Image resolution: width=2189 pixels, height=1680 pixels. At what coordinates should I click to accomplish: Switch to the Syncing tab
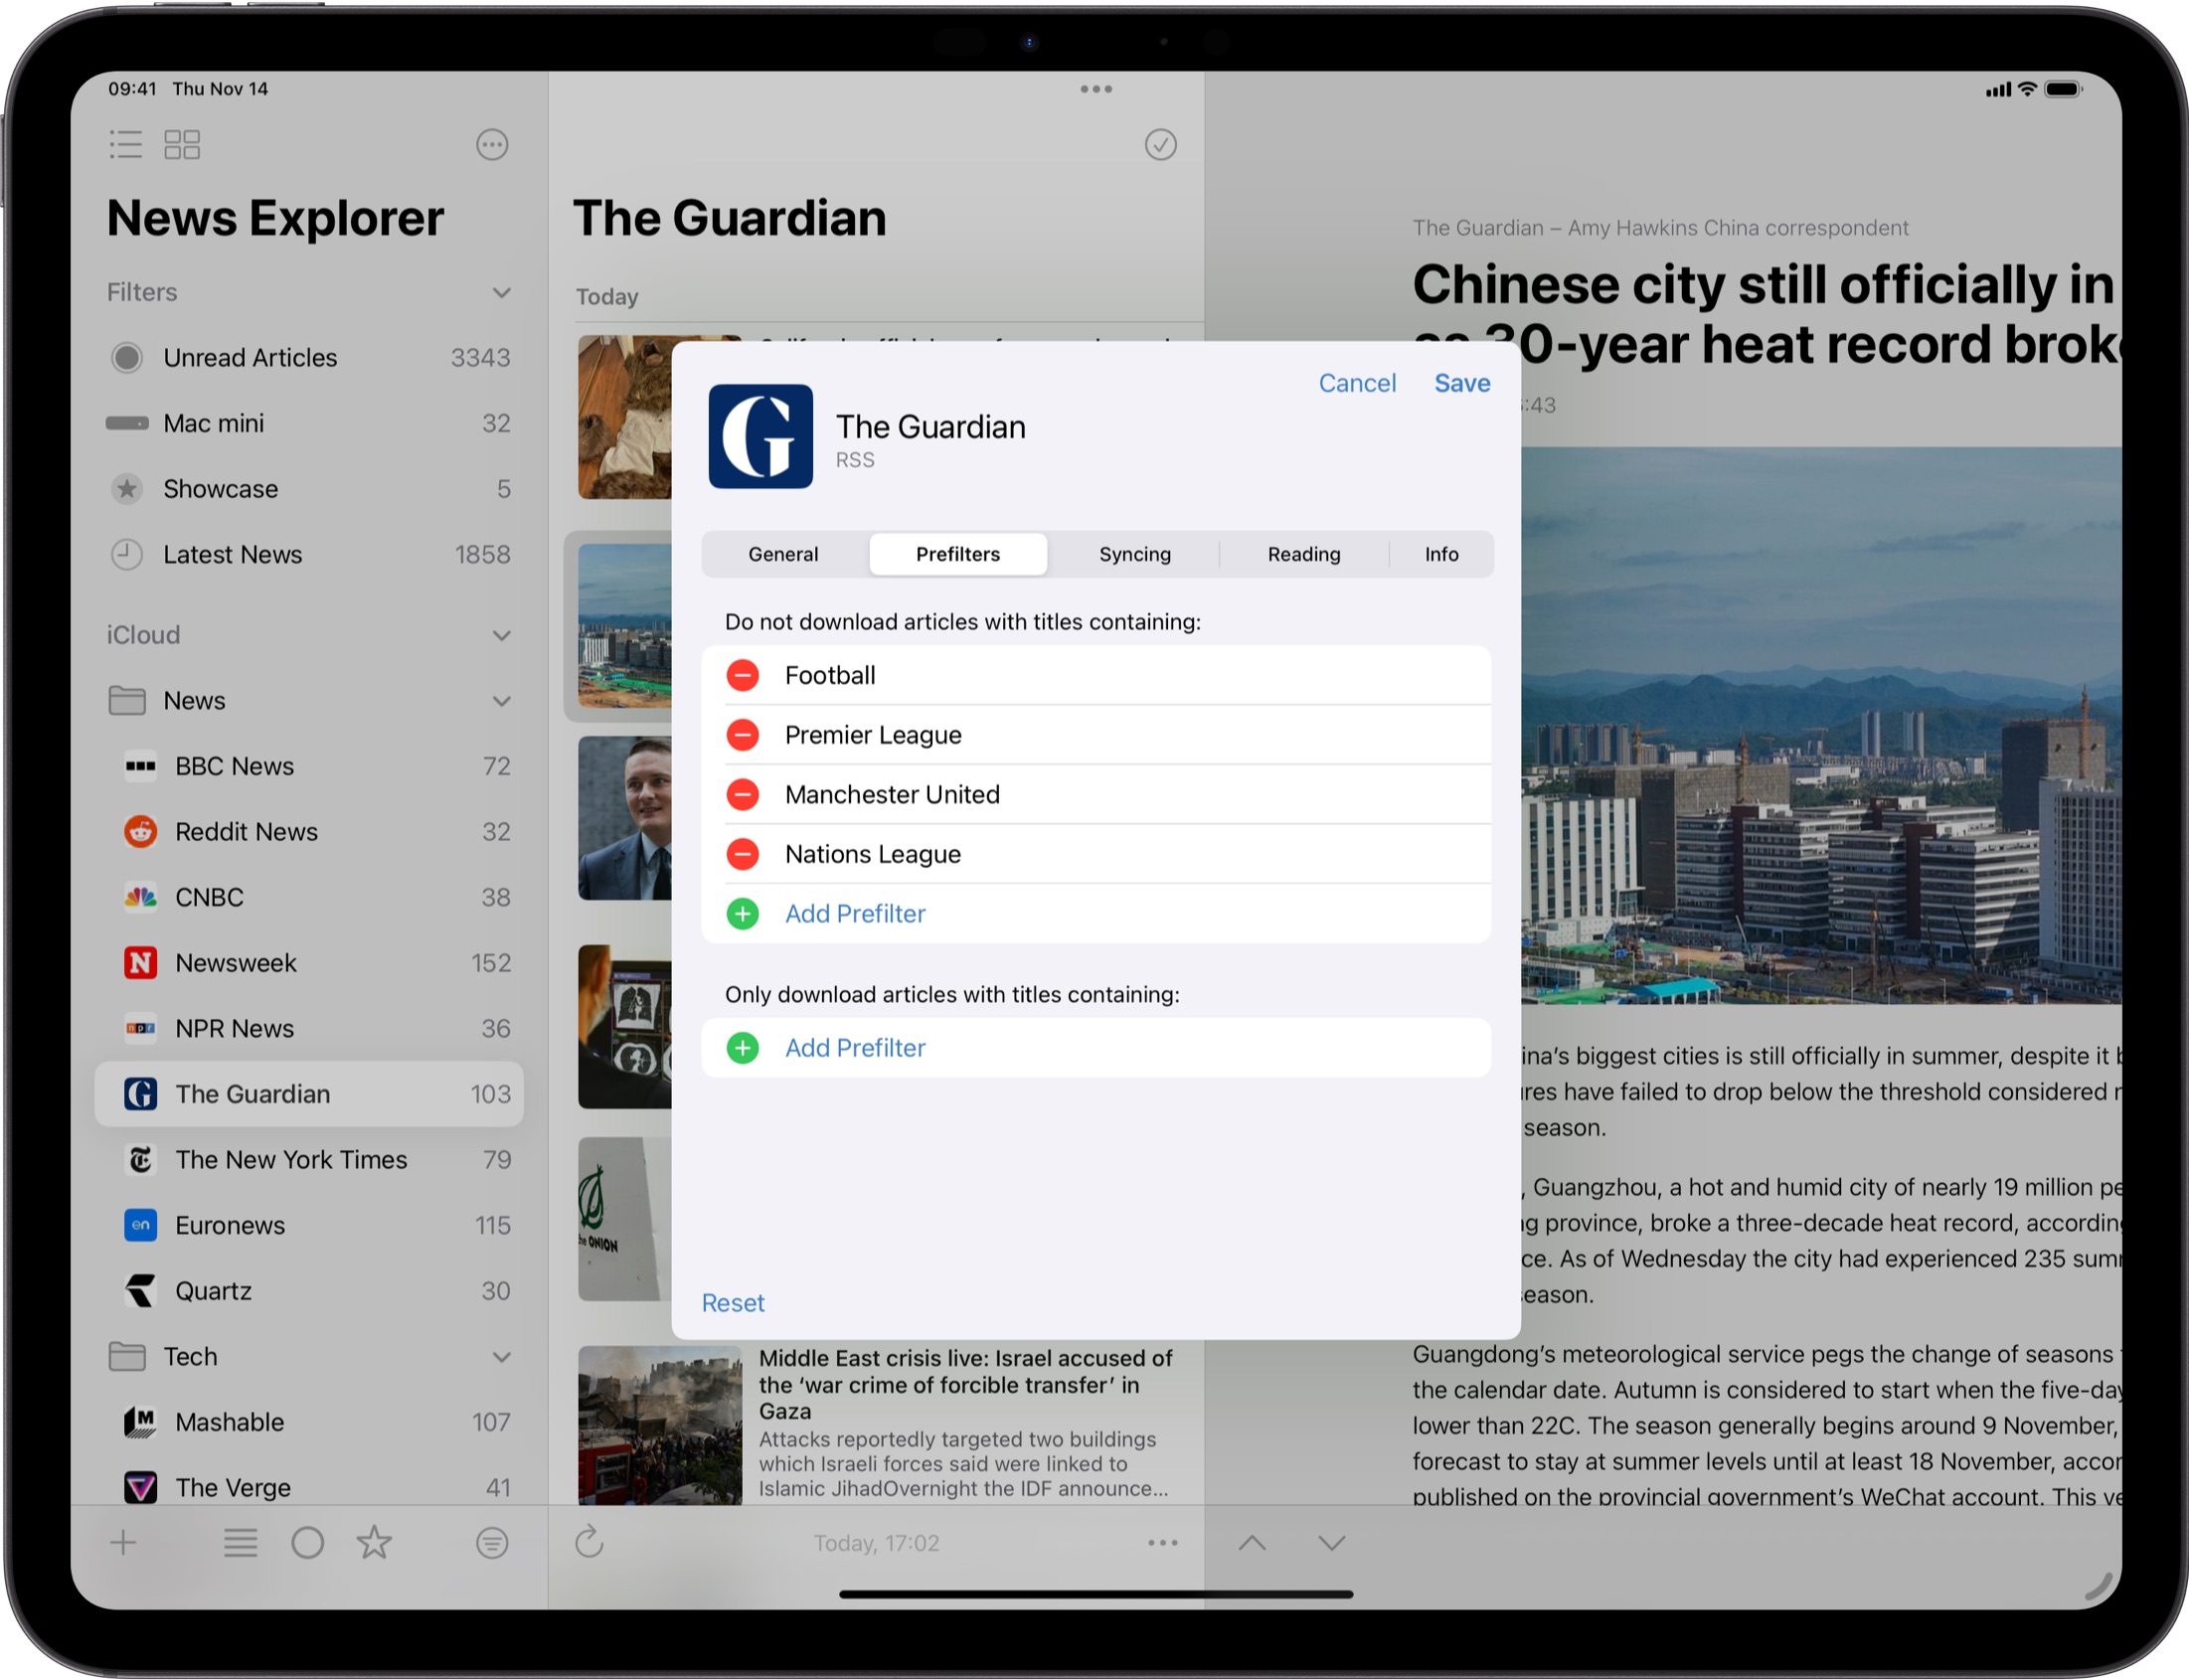tap(1135, 554)
